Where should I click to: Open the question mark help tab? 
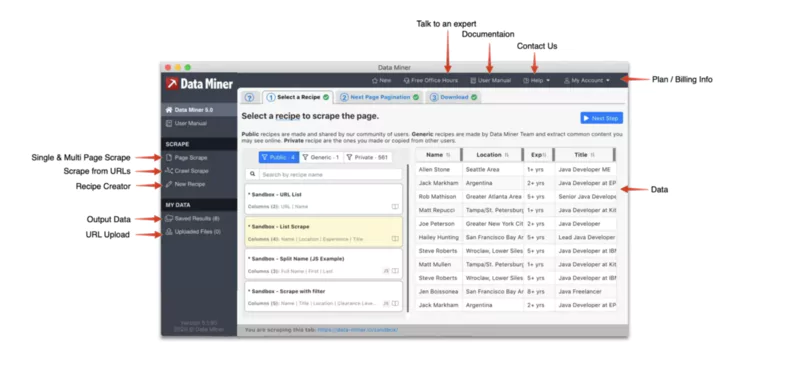249,97
